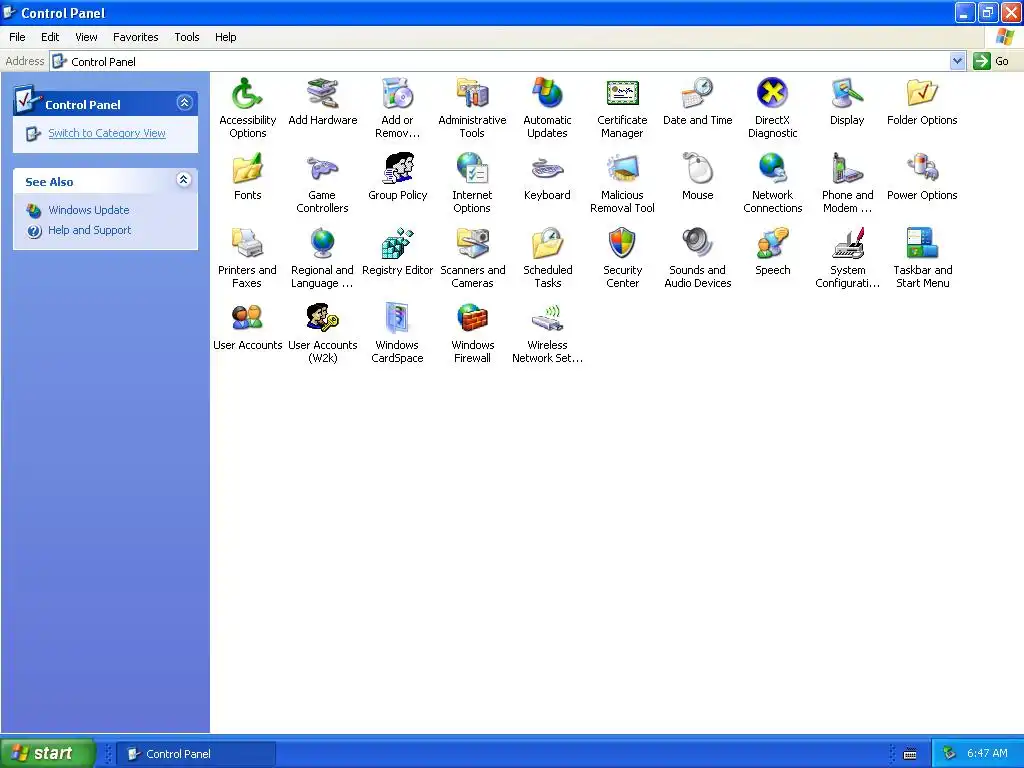Open Add Hardware wizard icon
This screenshot has width=1024, height=768.
[323, 93]
